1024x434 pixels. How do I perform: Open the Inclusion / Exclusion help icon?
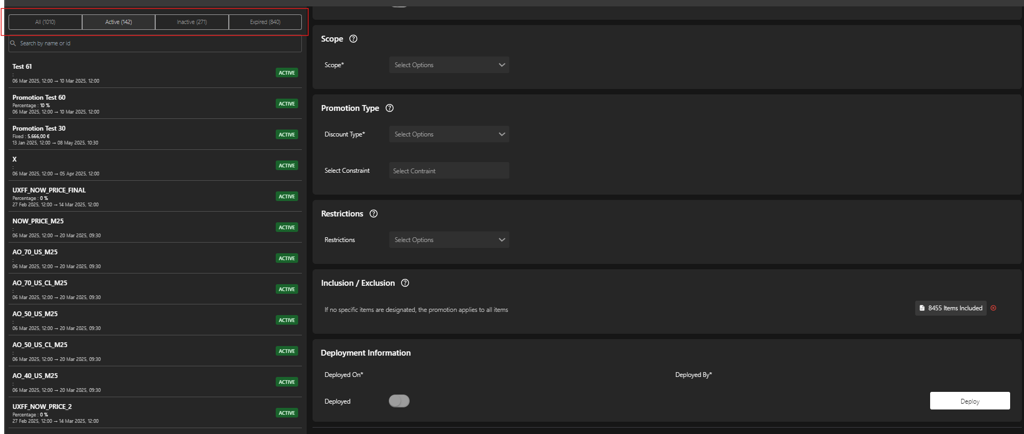click(x=405, y=283)
